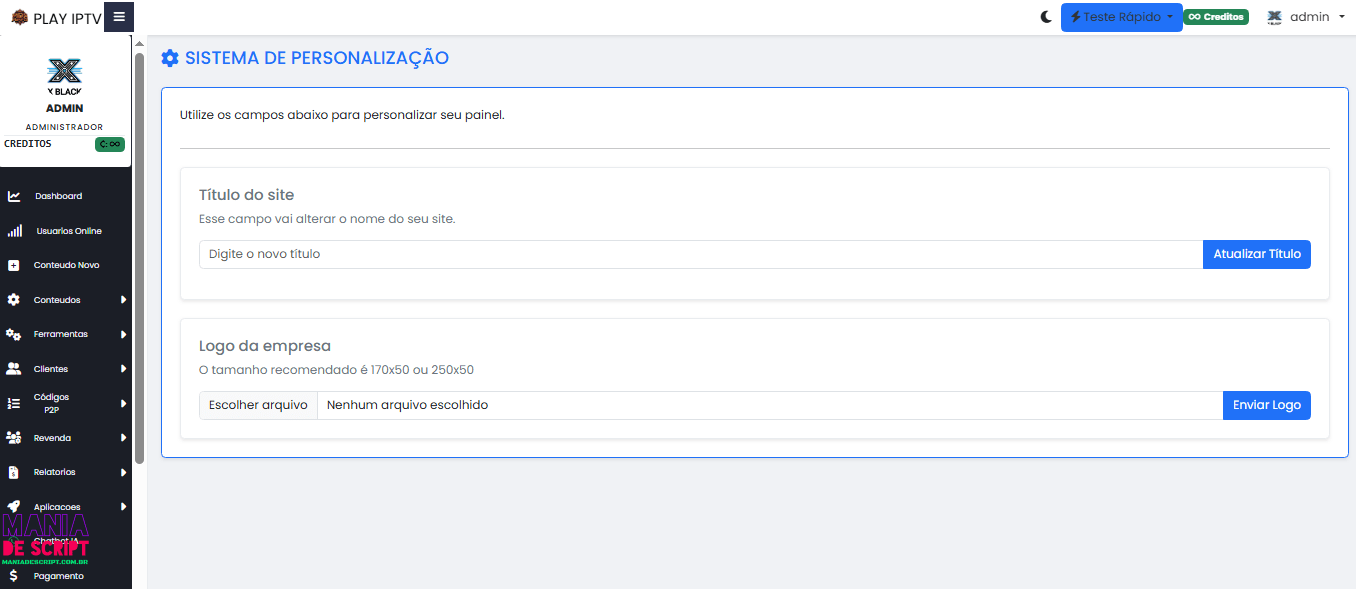Click the rocket icon beside Aplicacoes
This screenshot has height=589, width=1356.
point(13,507)
